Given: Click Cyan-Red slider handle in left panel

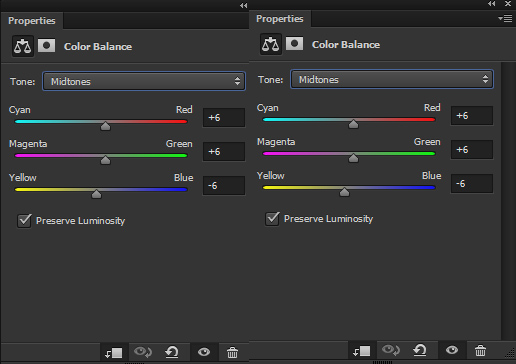Looking at the screenshot, I should tap(105, 126).
